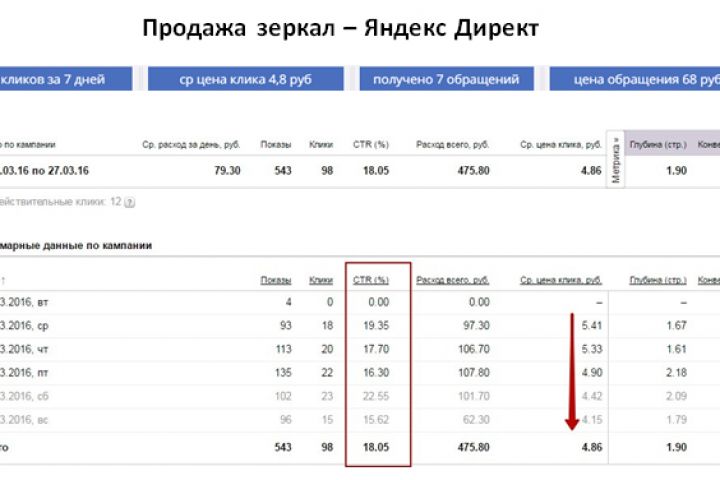Image resolution: width=720 pixels, height=480 pixels.
Task: Click average click price 5.41
Action: [591, 326]
